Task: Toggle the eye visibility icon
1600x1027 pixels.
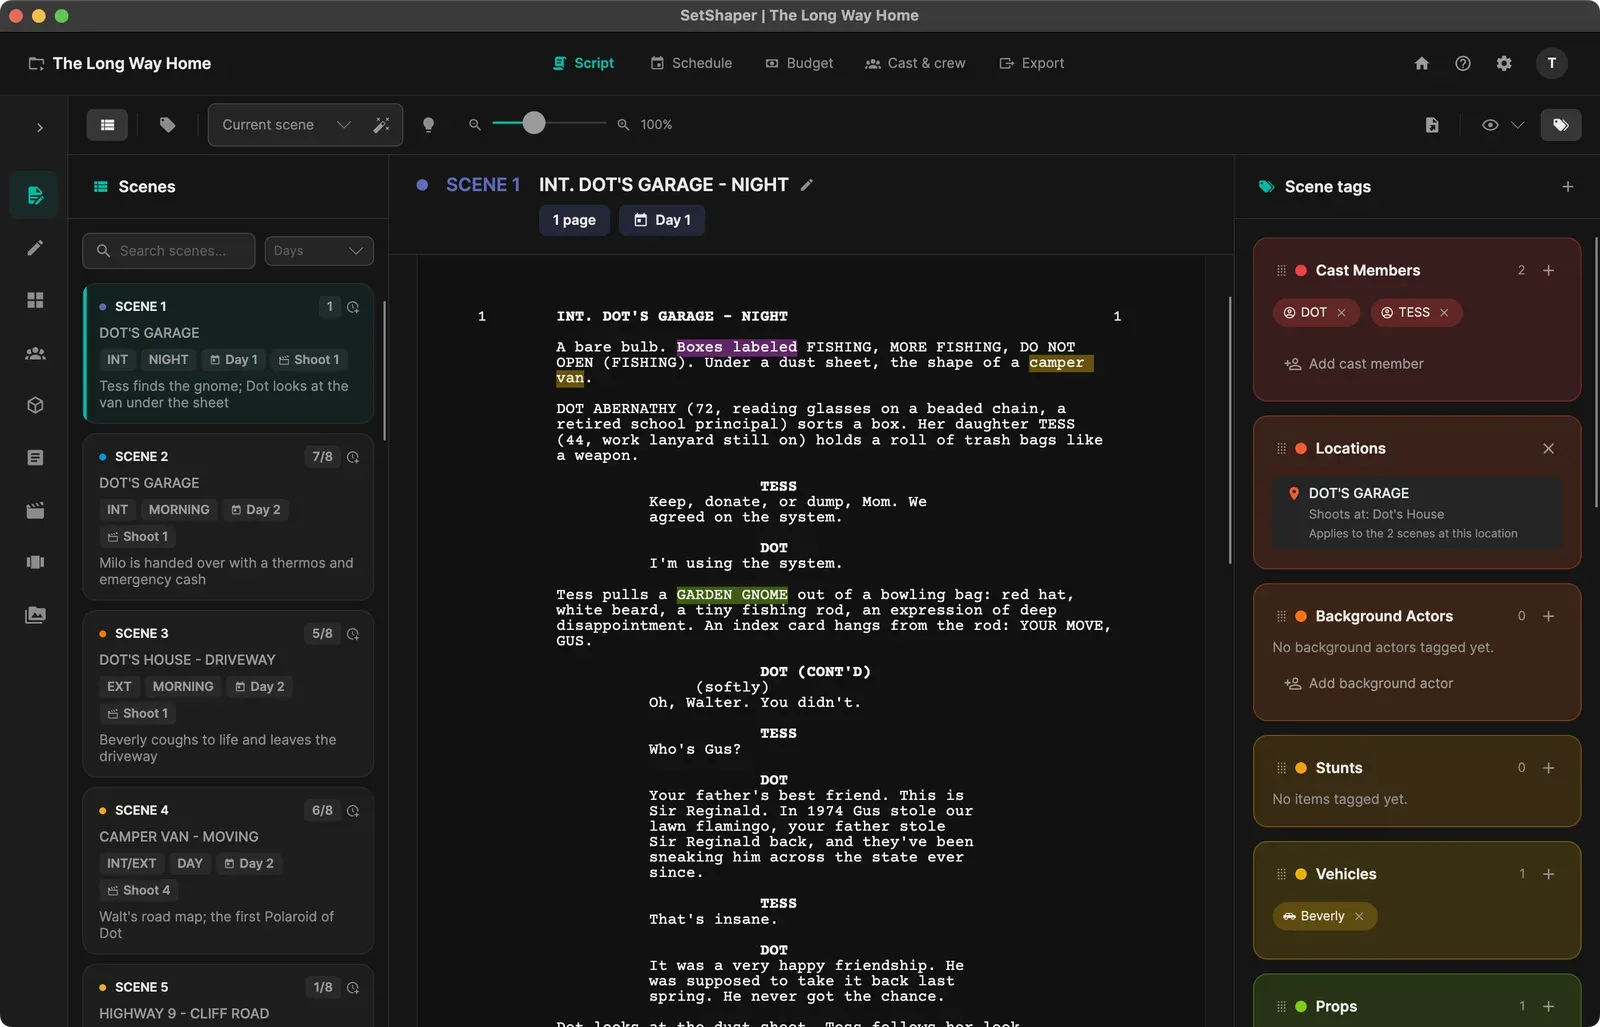Action: [x=1490, y=125]
